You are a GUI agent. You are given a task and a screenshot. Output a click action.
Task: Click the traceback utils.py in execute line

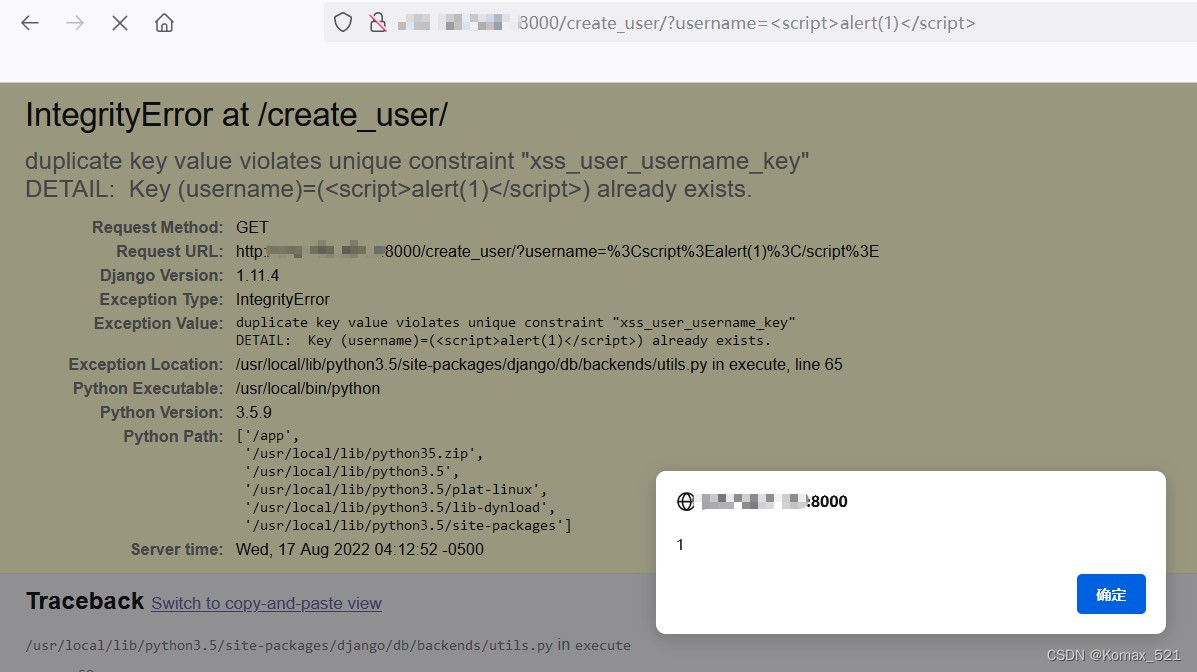tap(328, 645)
